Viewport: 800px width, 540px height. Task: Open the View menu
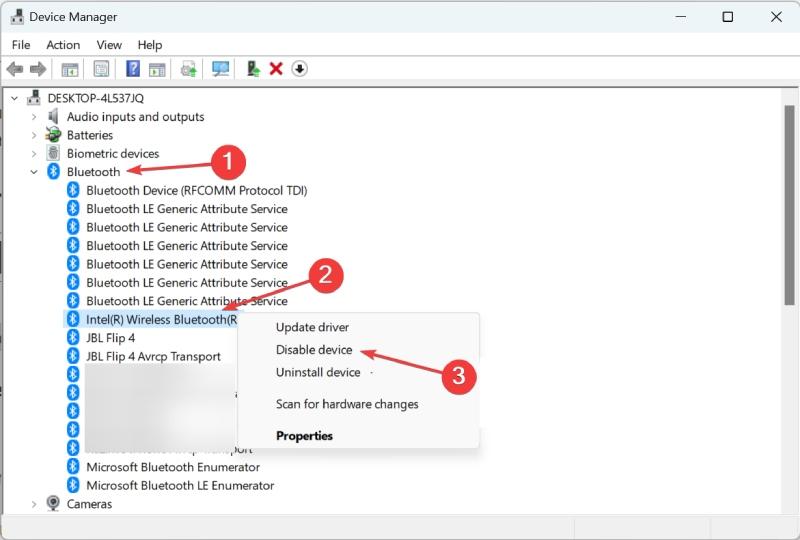point(109,45)
